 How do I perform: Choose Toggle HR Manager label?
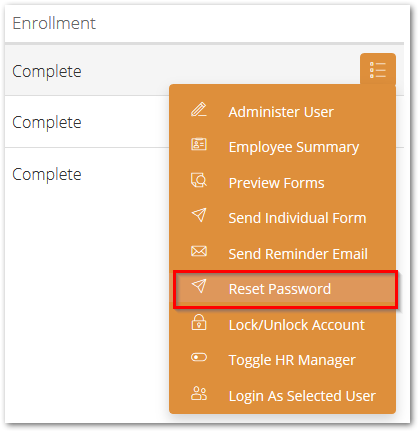pos(292,360)
